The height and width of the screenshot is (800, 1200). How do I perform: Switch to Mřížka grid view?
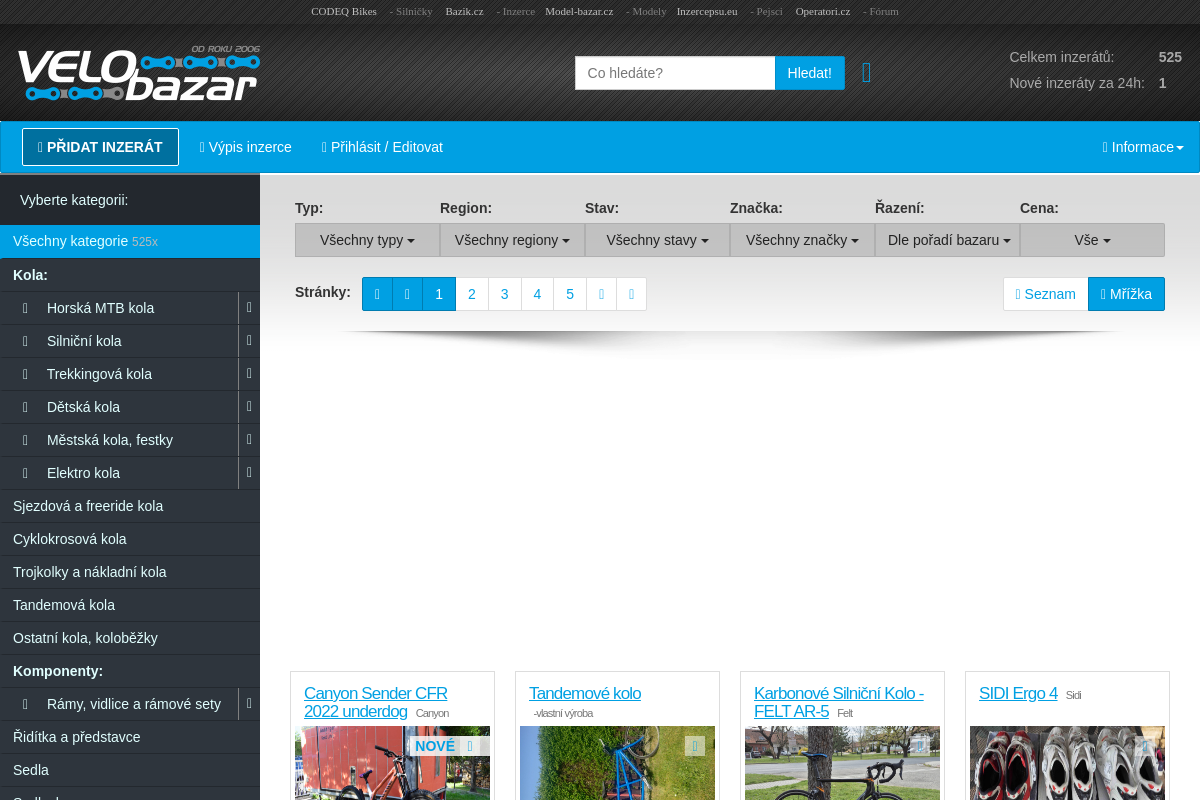click(1126, 294)
